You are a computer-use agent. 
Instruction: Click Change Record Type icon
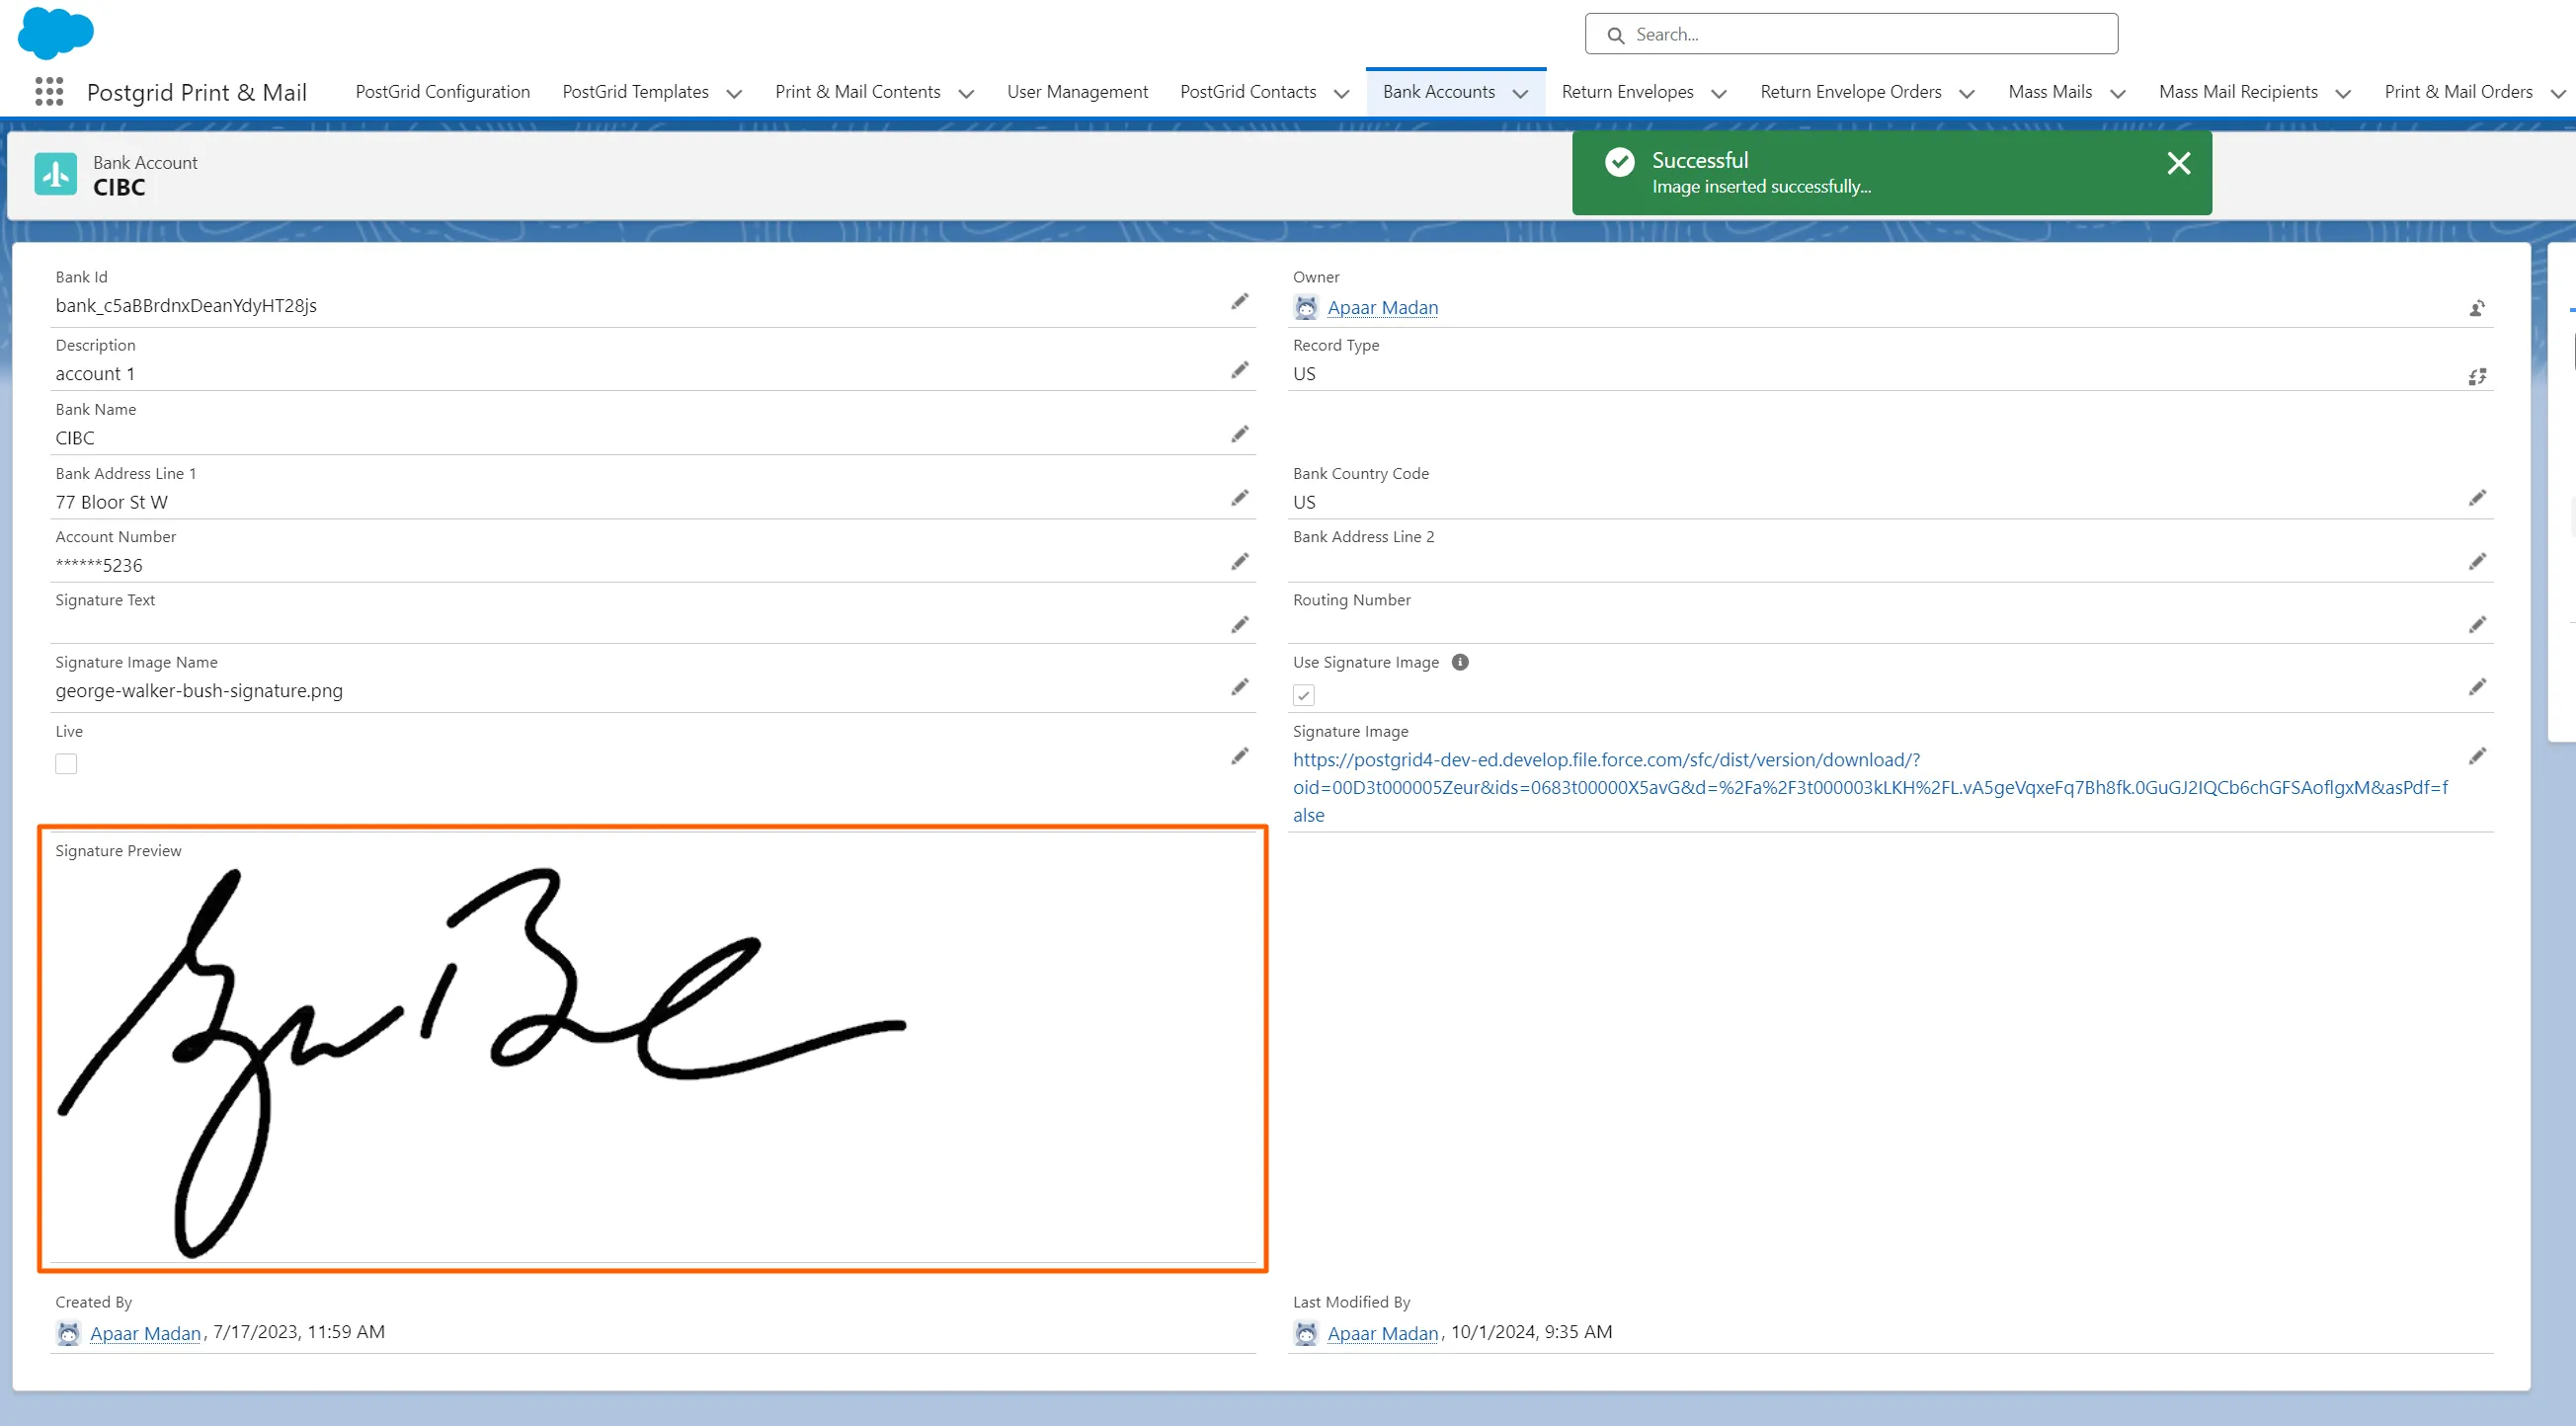tap(2476, 376)
